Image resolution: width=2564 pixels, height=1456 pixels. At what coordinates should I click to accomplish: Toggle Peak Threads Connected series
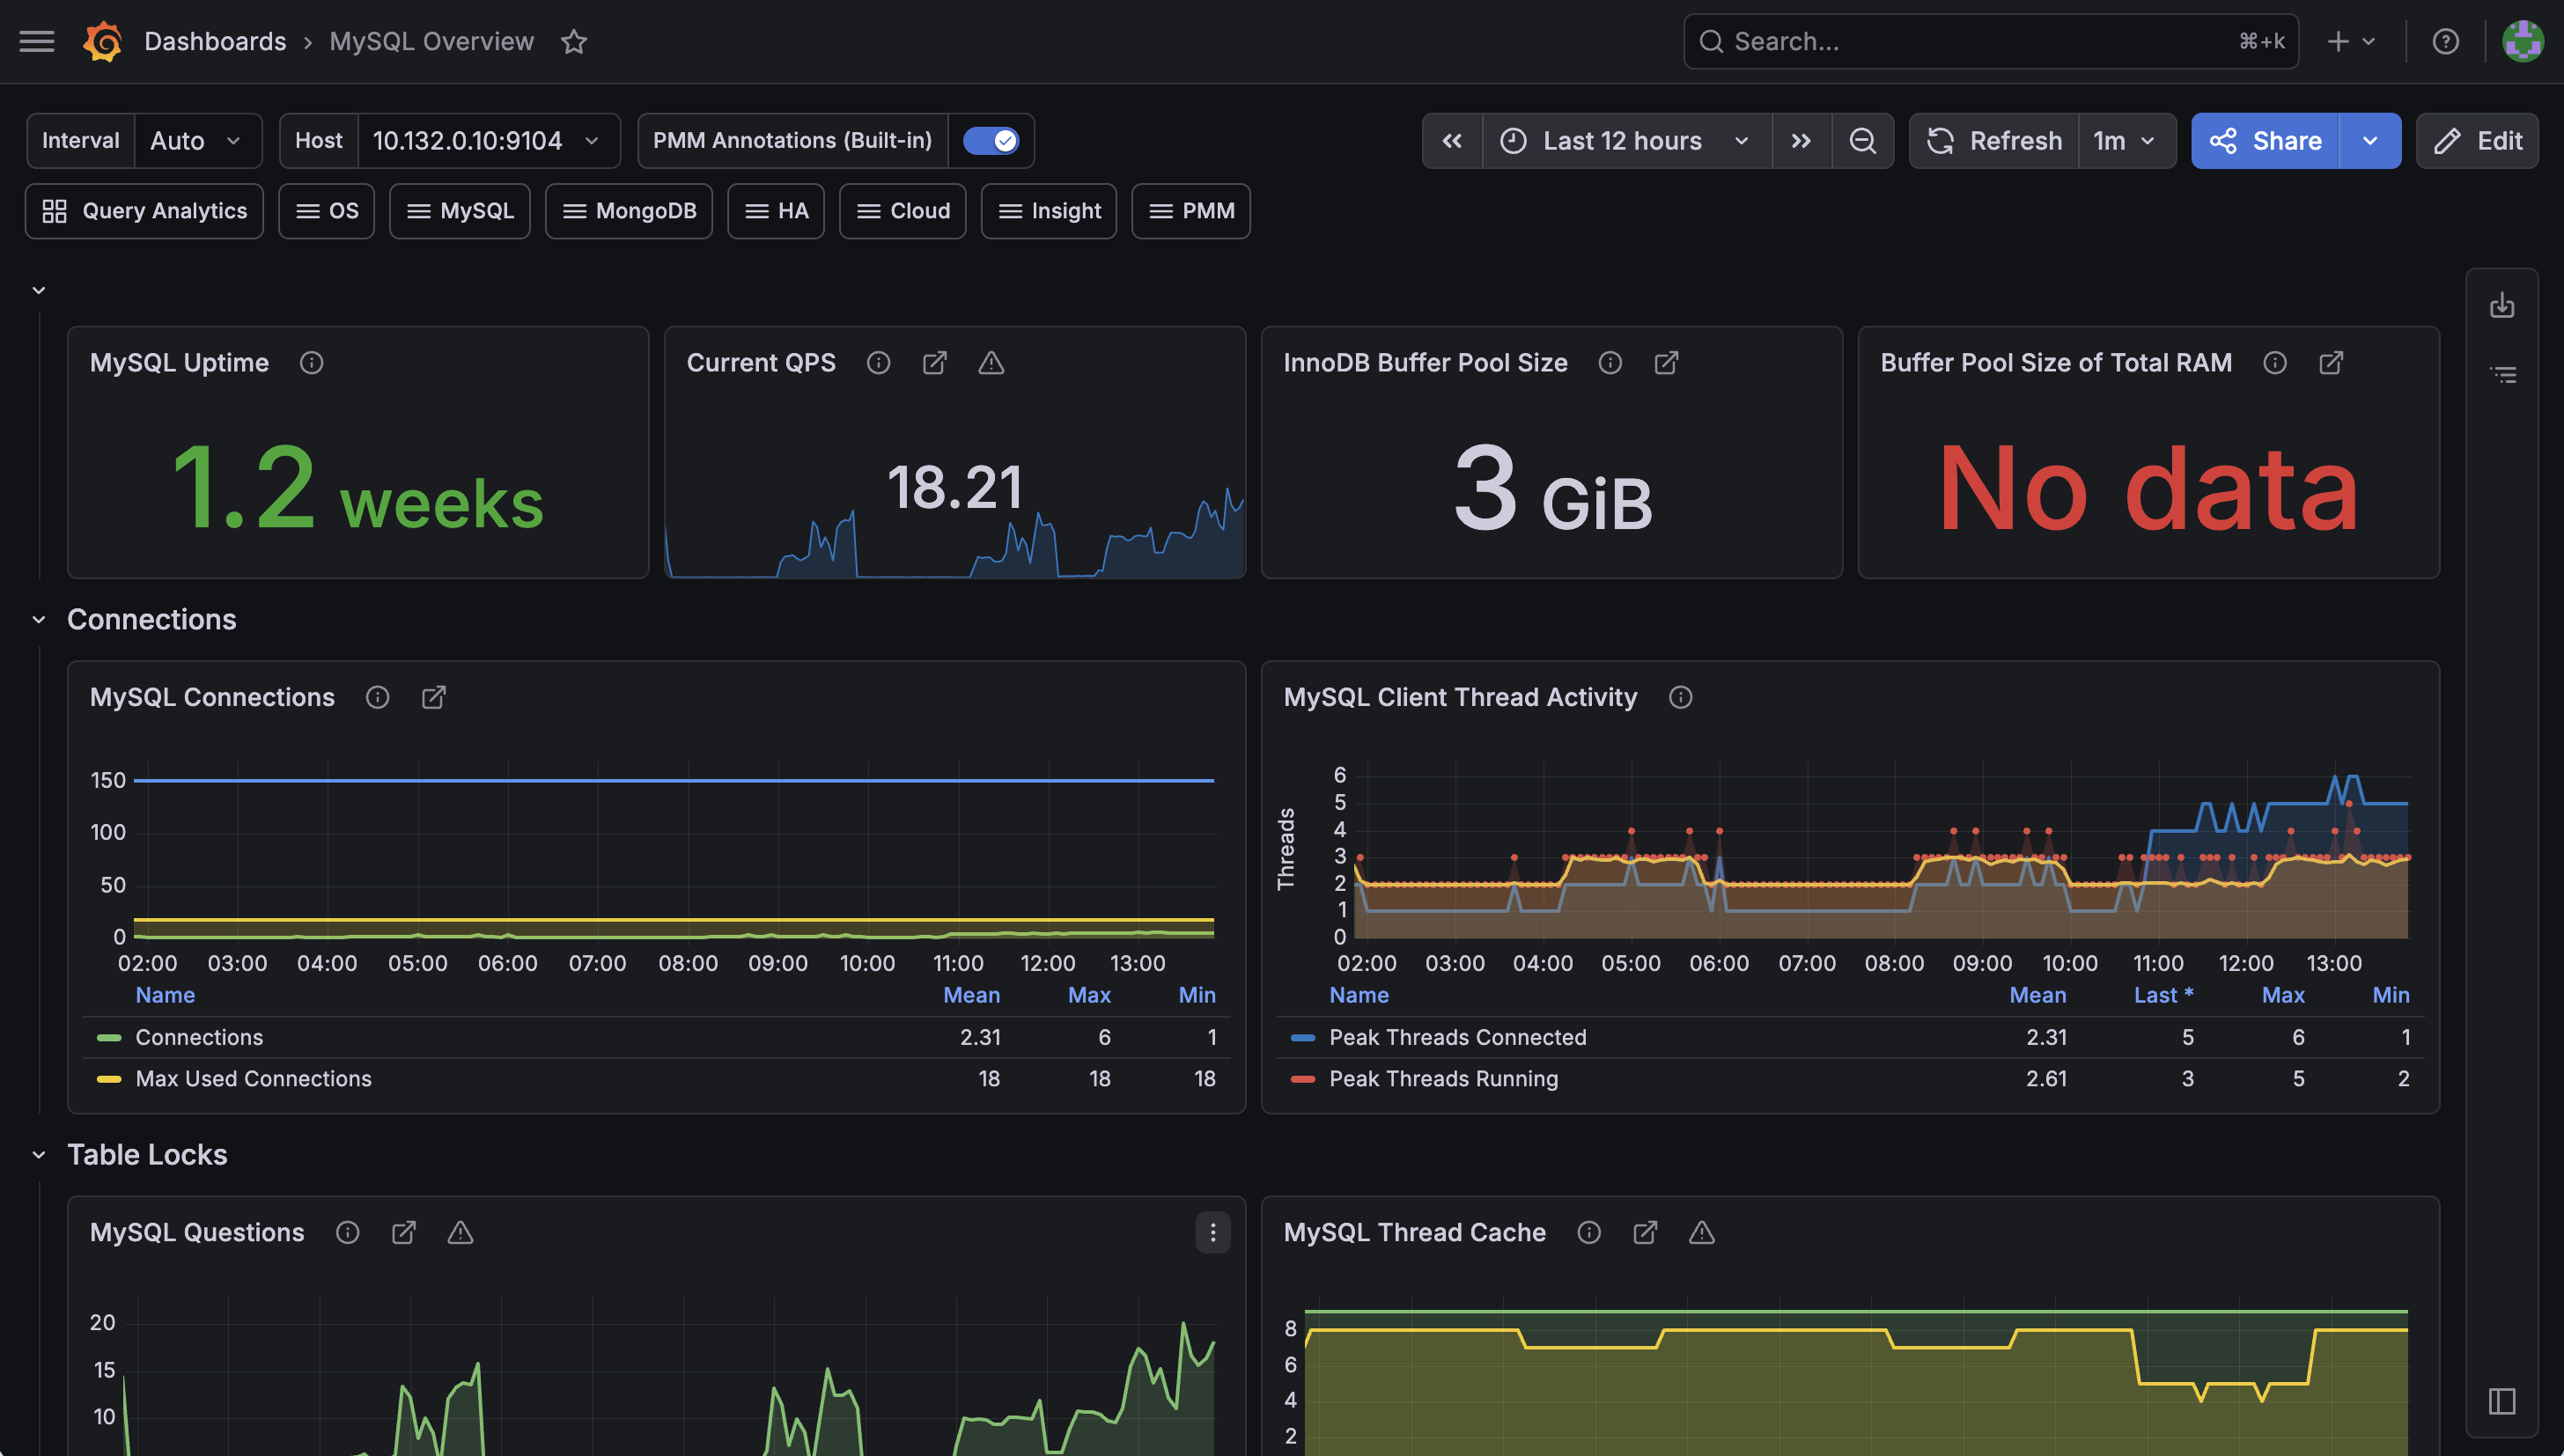tap(1457, 1037)
